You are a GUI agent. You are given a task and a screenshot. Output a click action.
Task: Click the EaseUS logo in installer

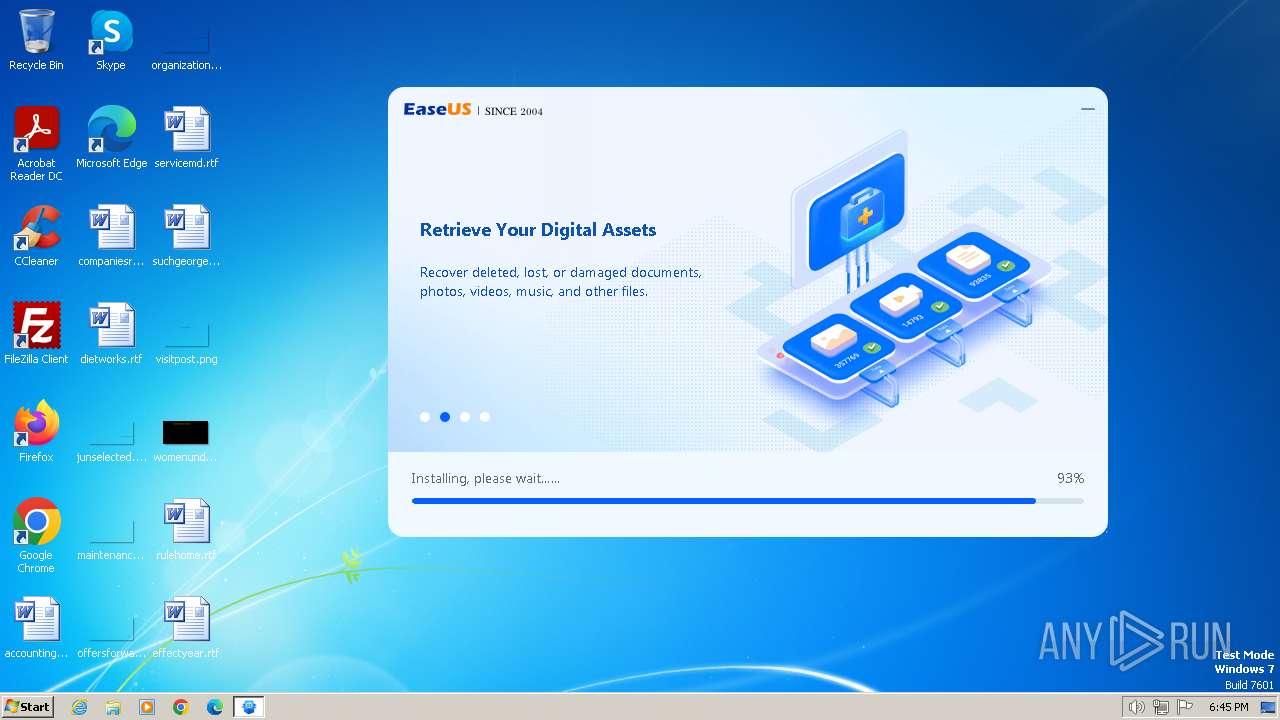(437, 109)
